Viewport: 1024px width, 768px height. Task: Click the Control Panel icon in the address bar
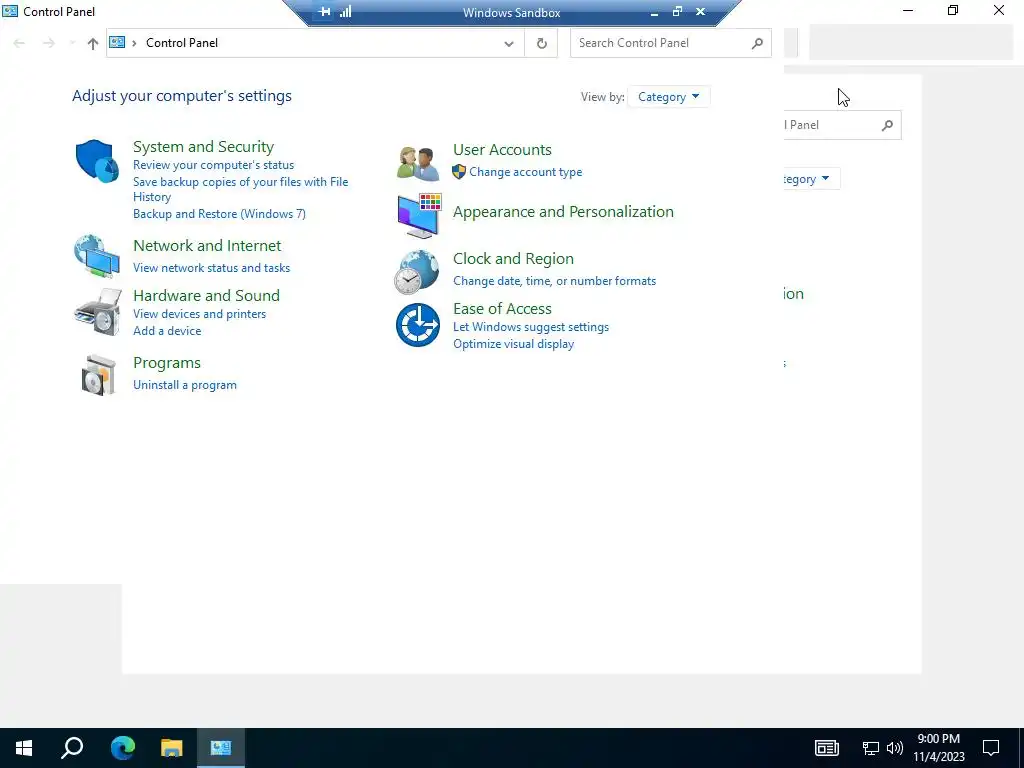click(x=117, y=42)
